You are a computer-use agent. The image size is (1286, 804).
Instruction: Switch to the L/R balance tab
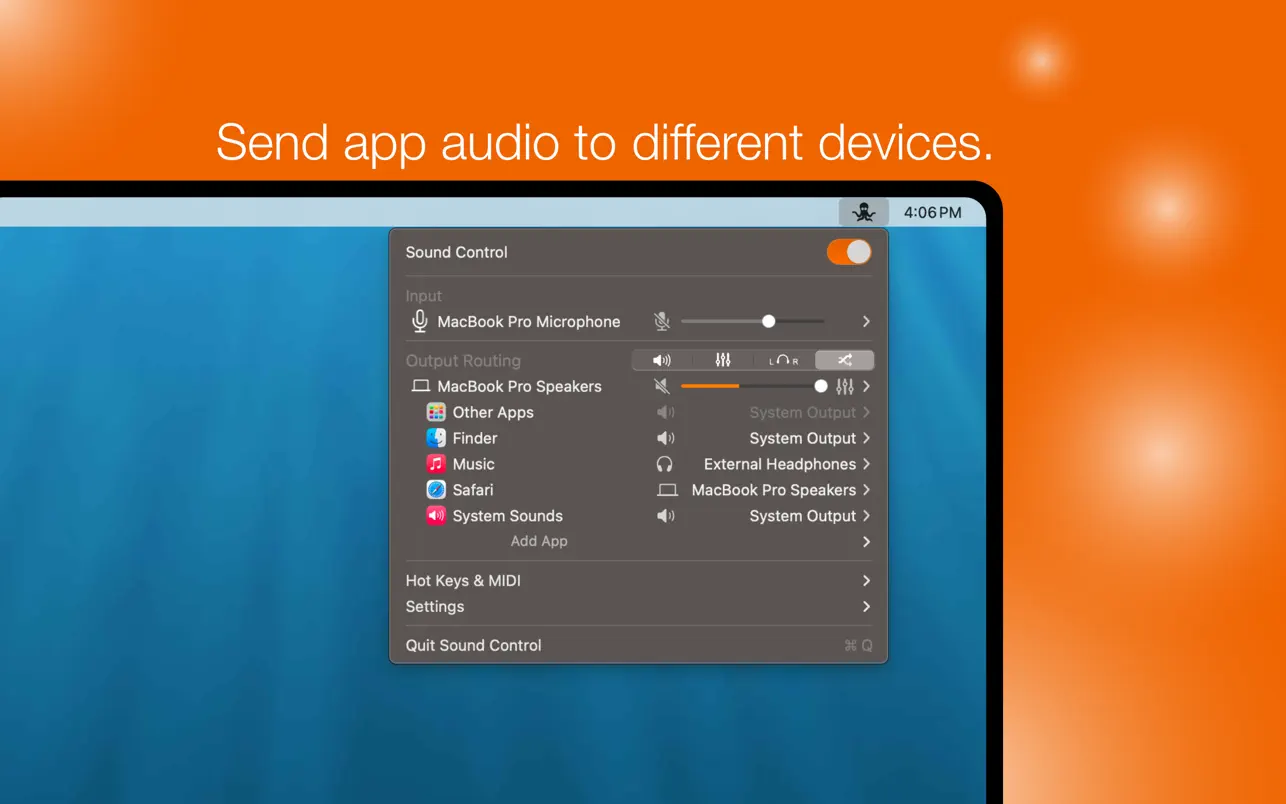coord(784,360)
